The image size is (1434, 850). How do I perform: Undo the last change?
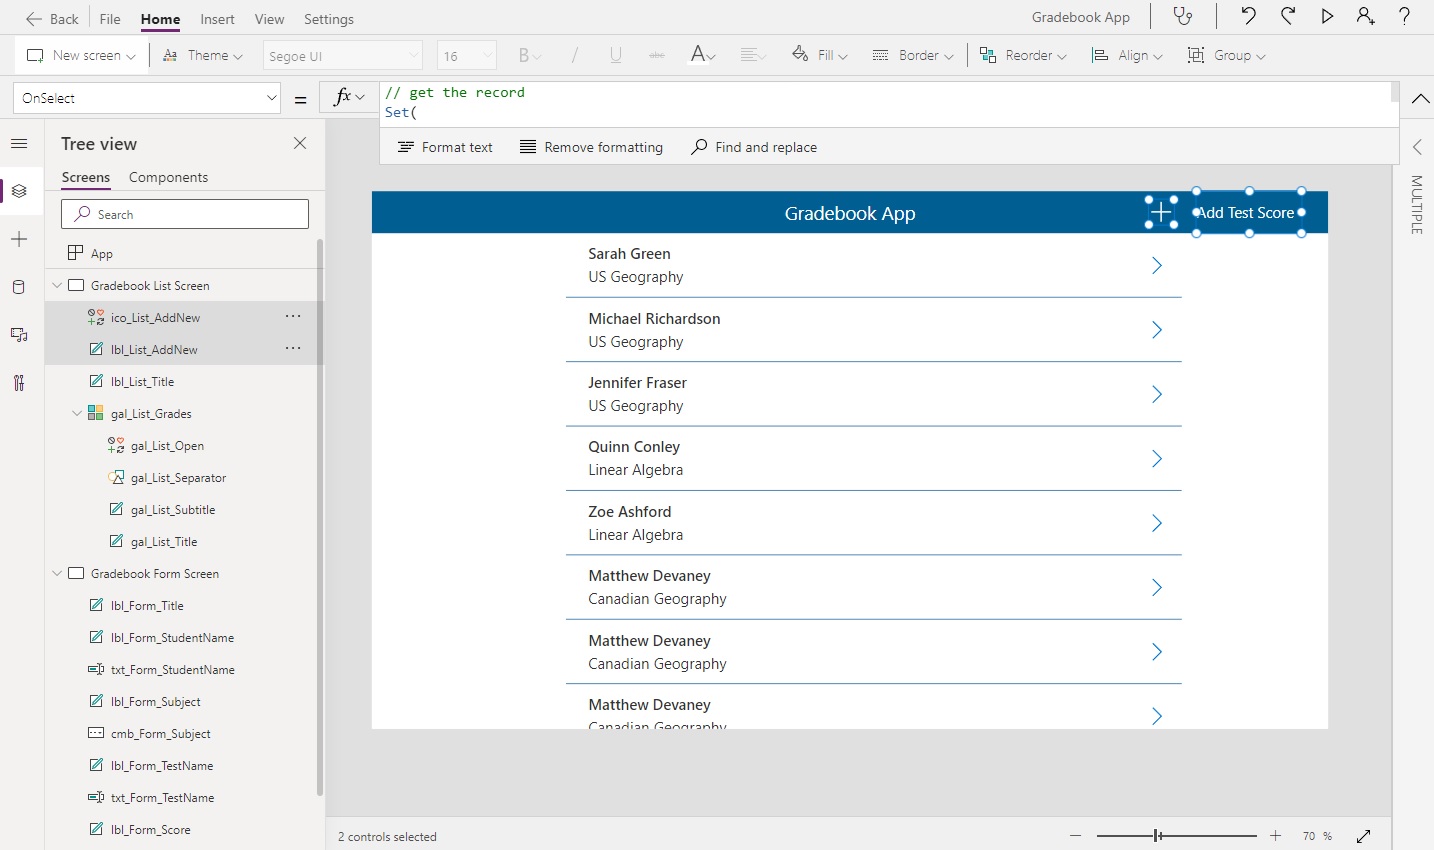[1248, 16]
